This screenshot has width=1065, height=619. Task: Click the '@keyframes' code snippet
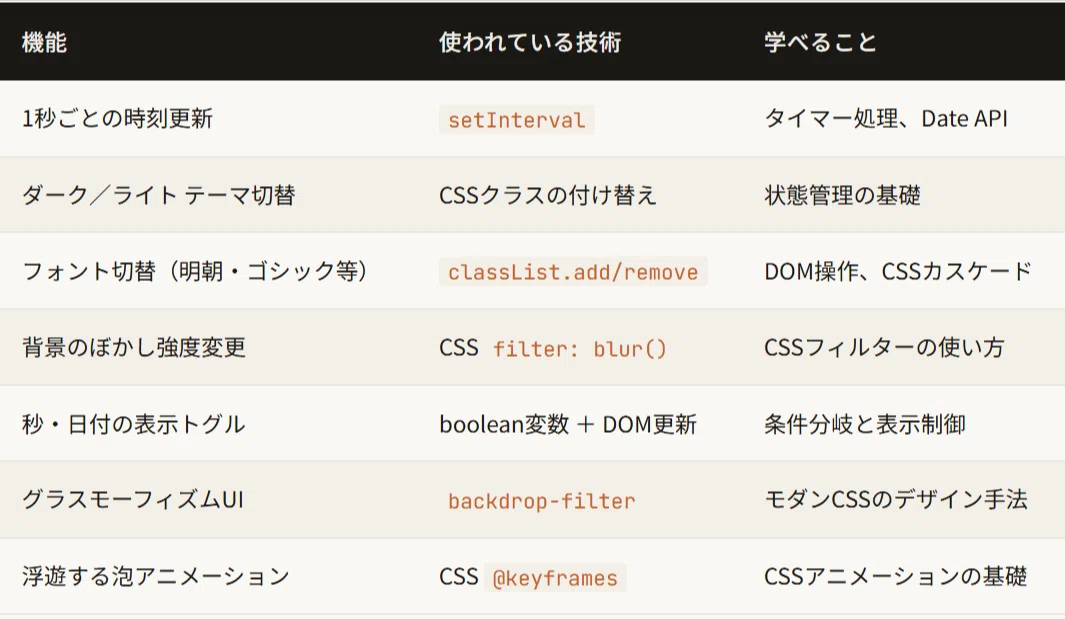[x=555, y=578]
